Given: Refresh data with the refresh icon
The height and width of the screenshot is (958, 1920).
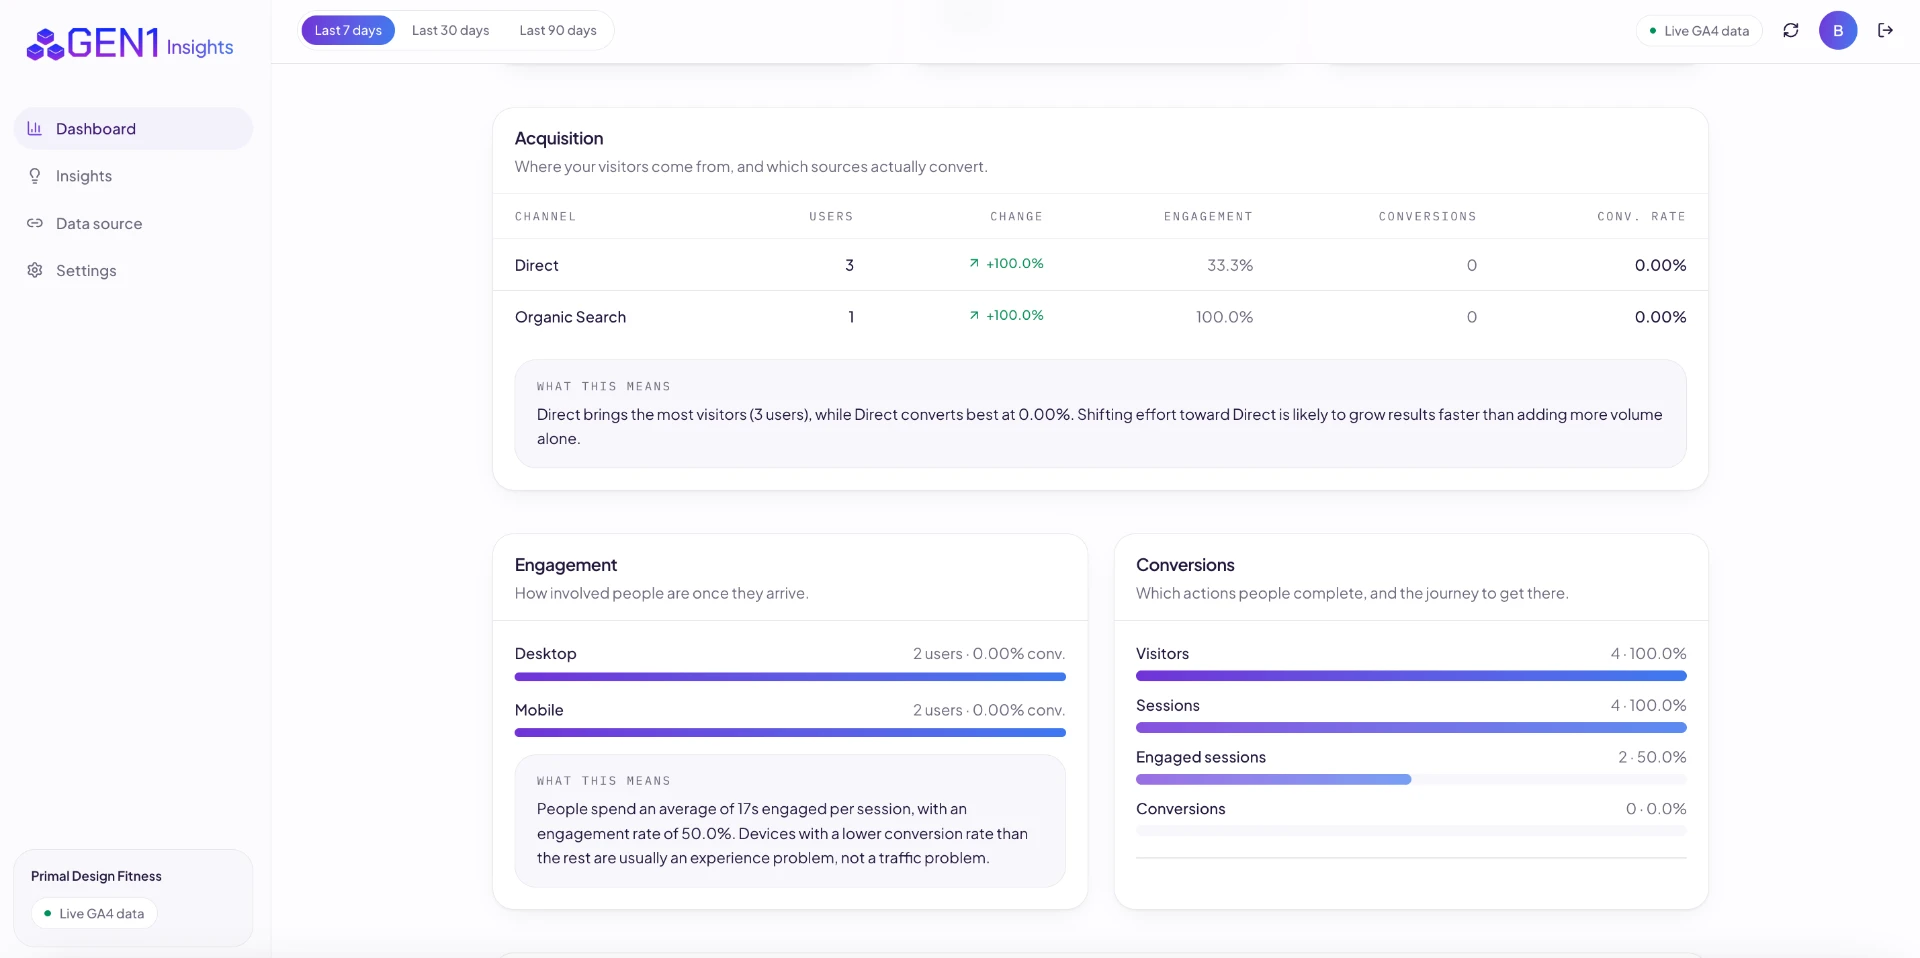Looking at the screenshot, I should [x=1791, y=30].
